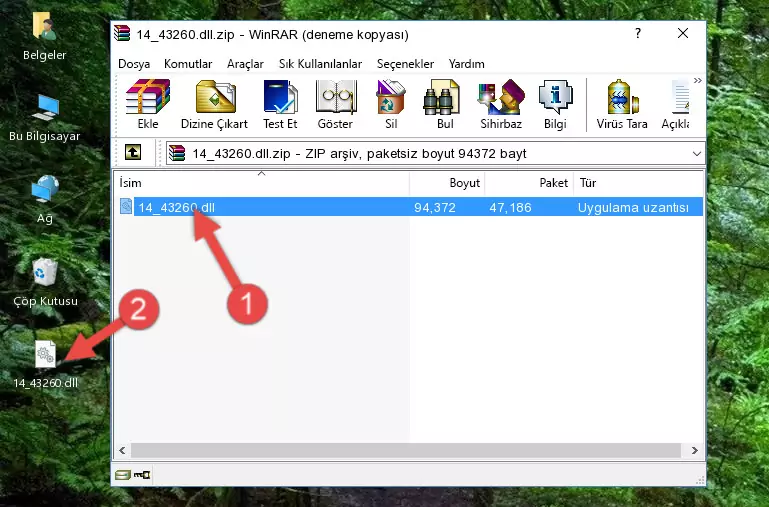Select the 14_43260.dll desktop file icon
Viewport: 769px width, 507px height.
pyautogui.click(x=45, y=365)
